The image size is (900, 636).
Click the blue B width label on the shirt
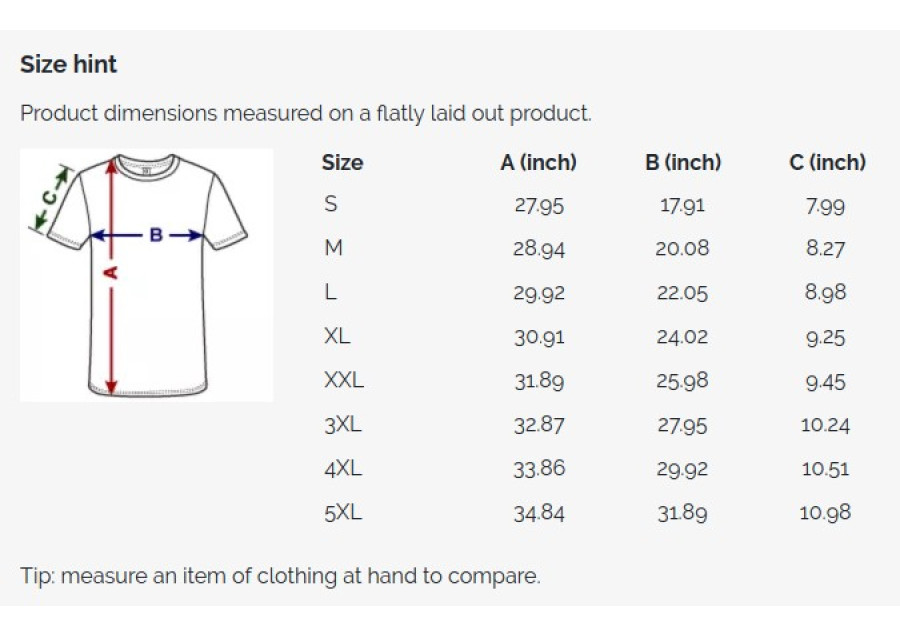(x=155, y=235)
